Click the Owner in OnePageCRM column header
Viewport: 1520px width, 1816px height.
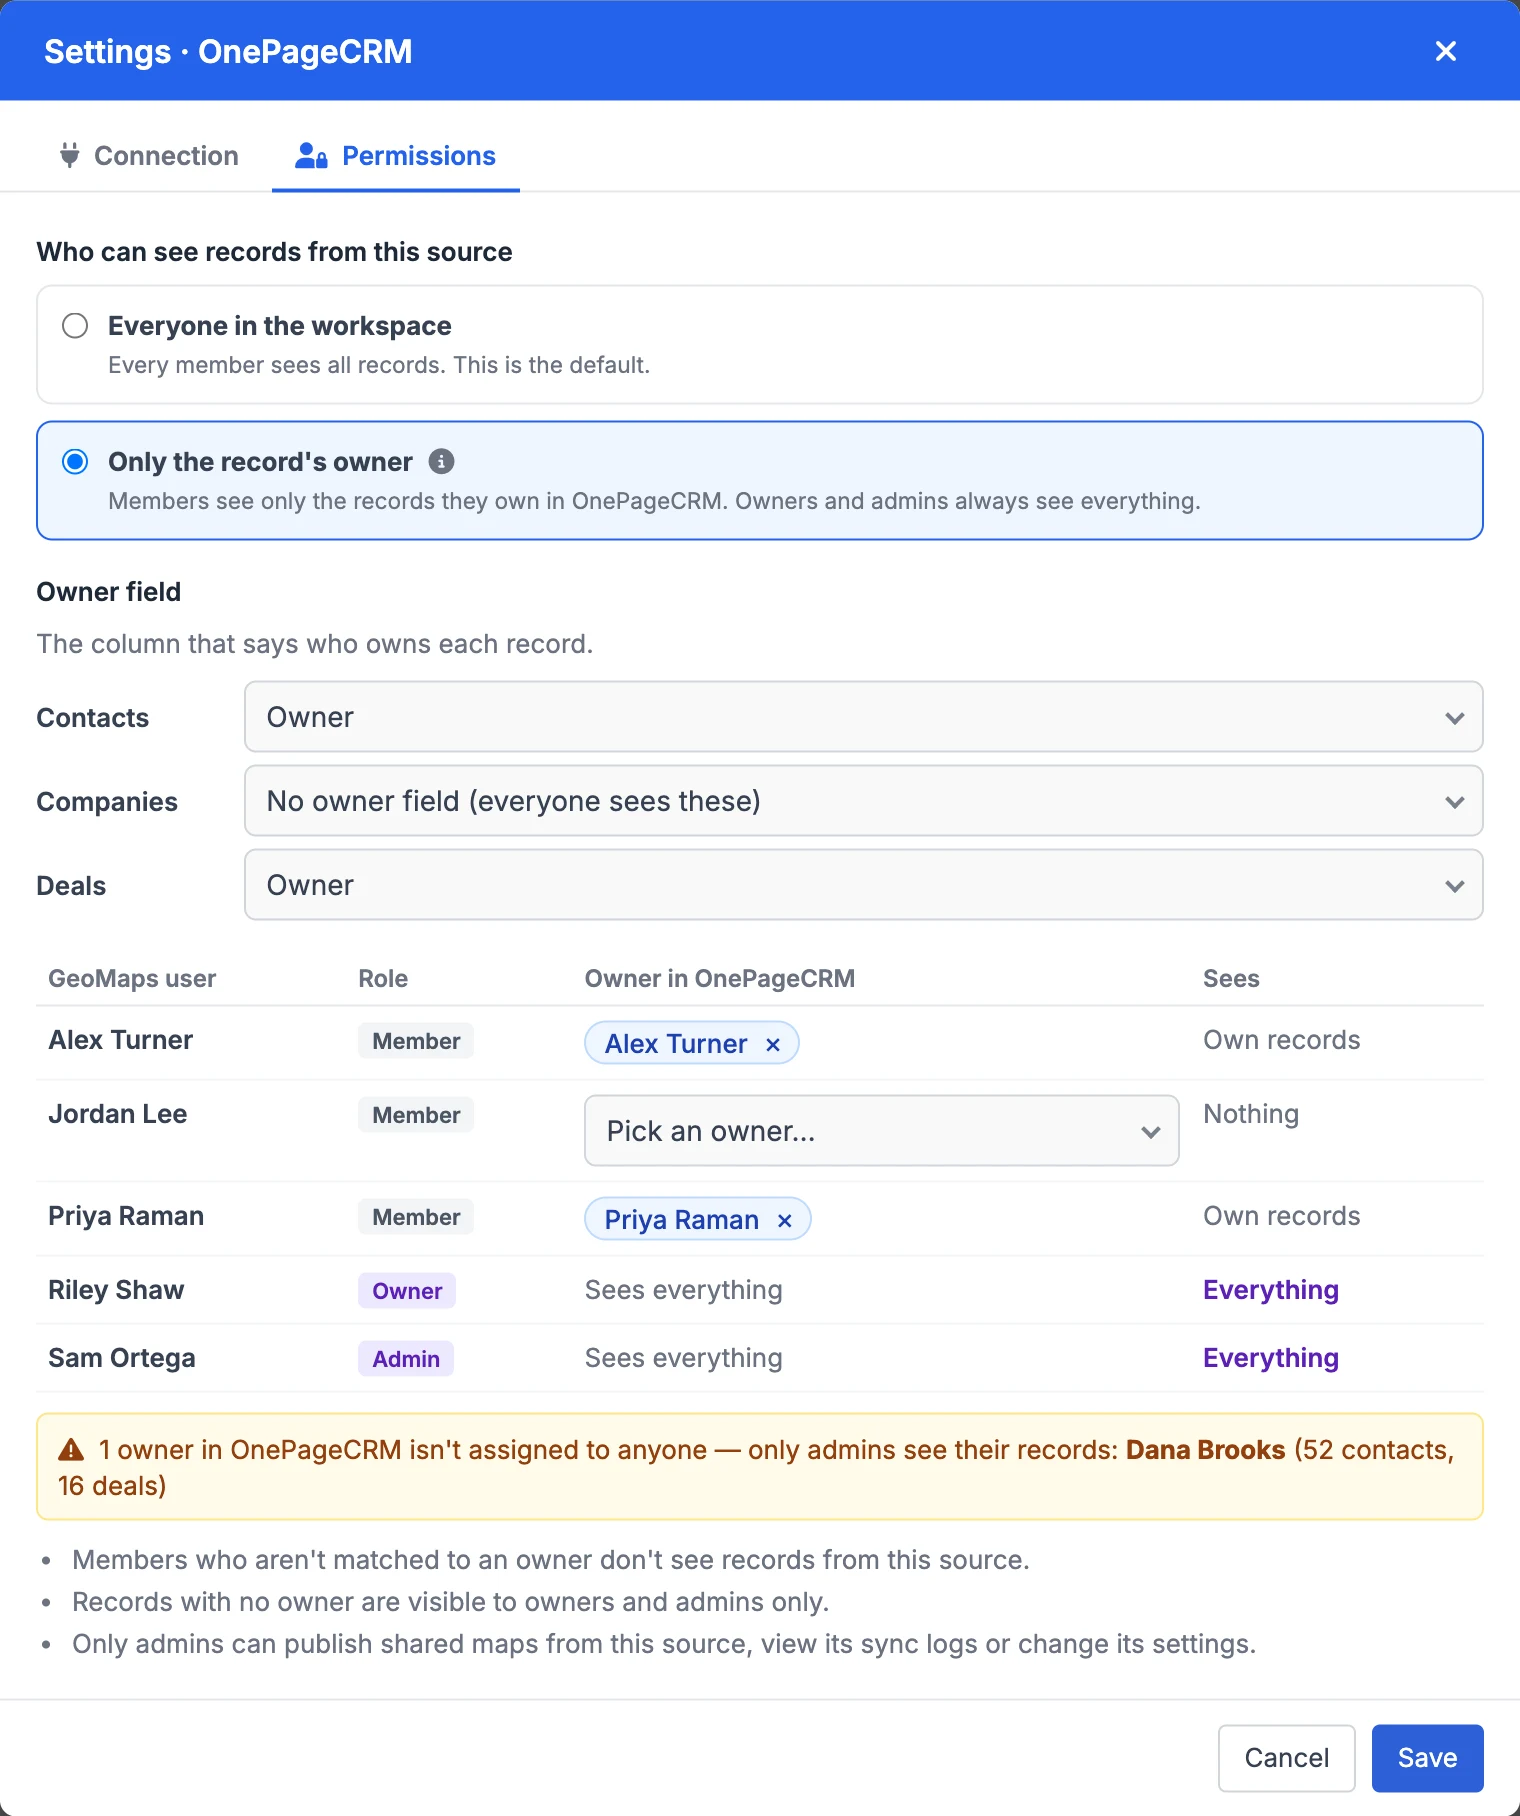pyautogui.click(x=720, y=978)
